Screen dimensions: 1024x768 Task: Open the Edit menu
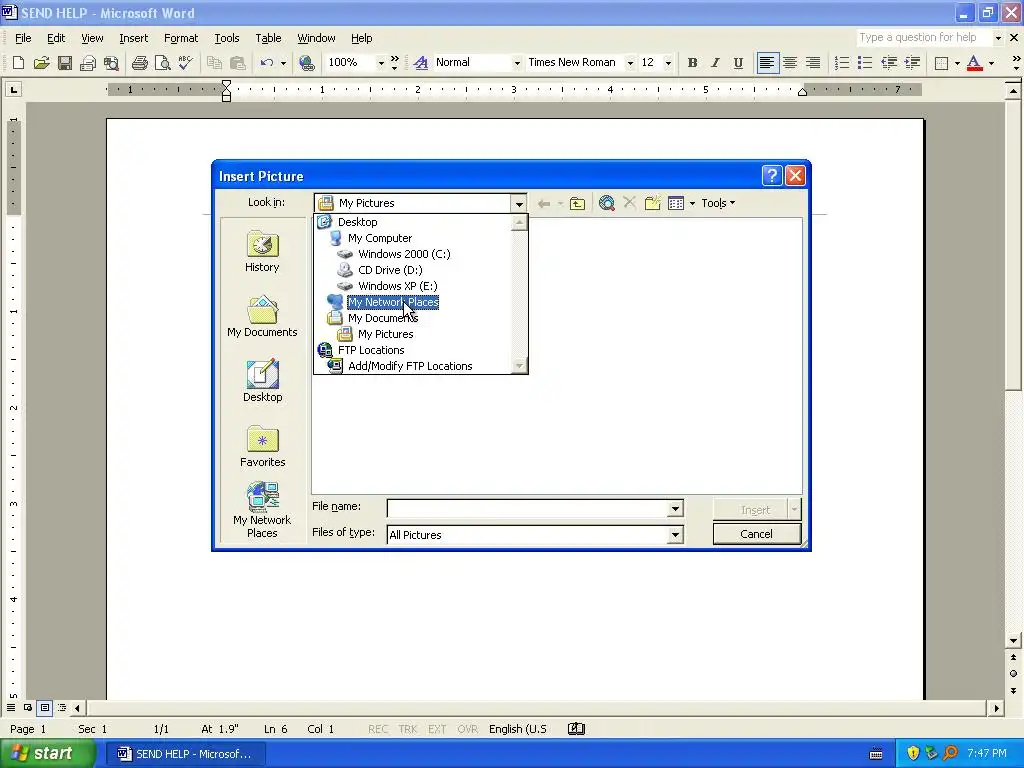[x=56, y=38]
